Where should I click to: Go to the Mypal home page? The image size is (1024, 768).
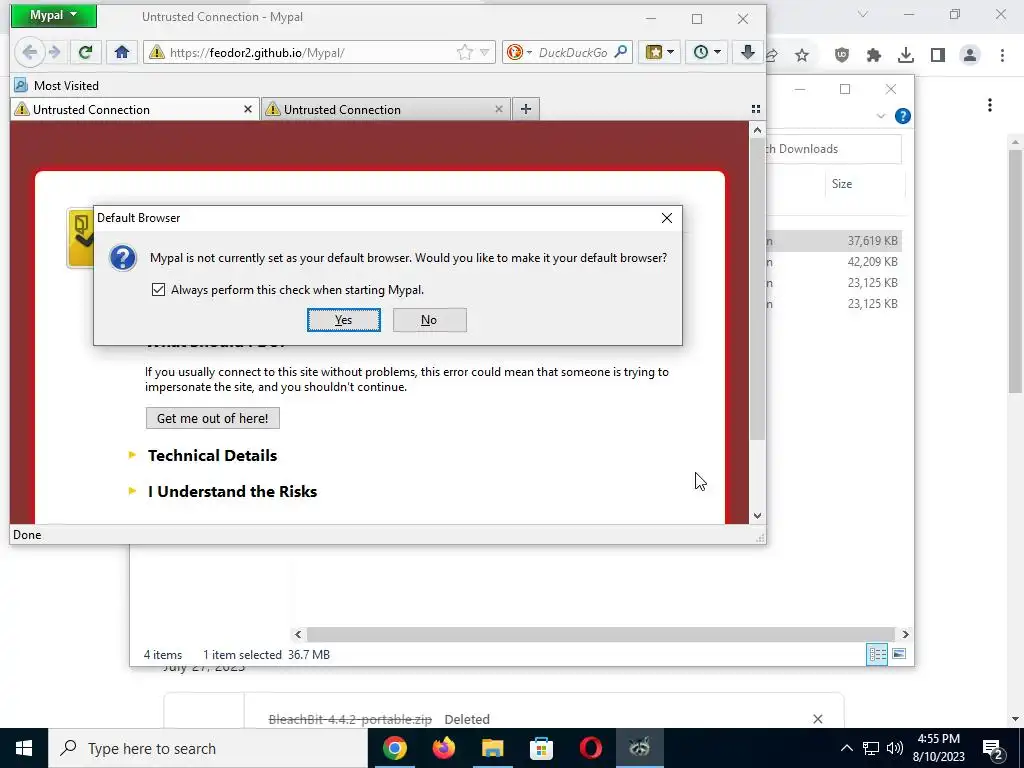121,52
